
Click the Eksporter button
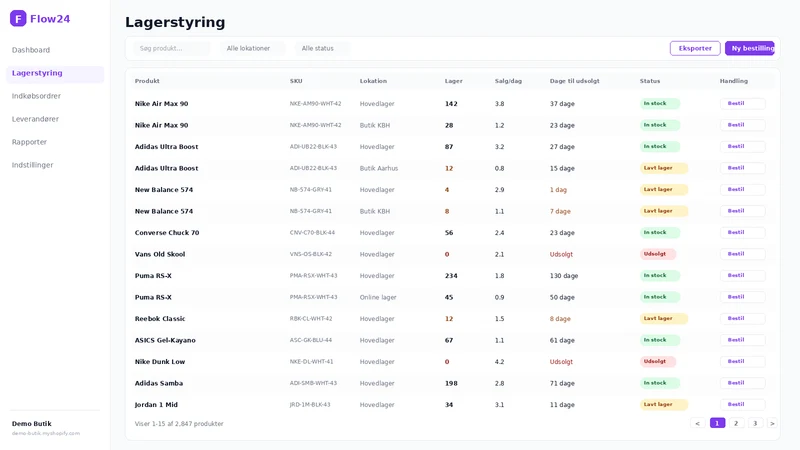click(695, 48)
